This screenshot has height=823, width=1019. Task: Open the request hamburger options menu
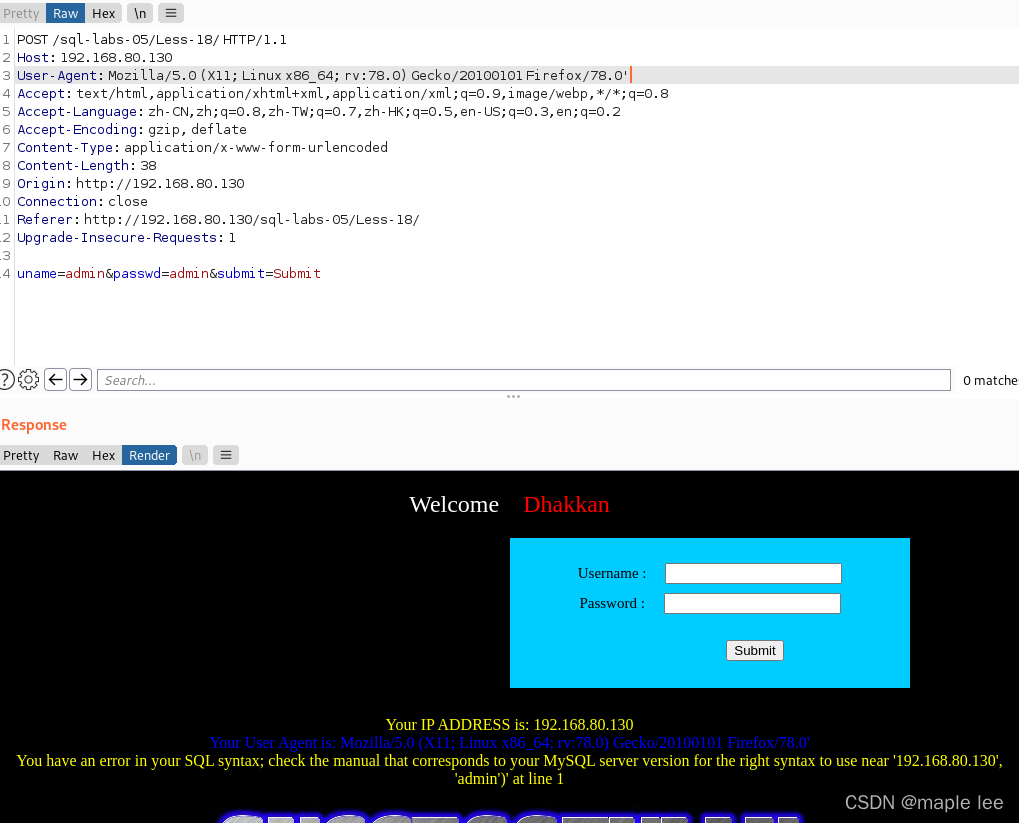pyautogui.click(x=170, y=13)
